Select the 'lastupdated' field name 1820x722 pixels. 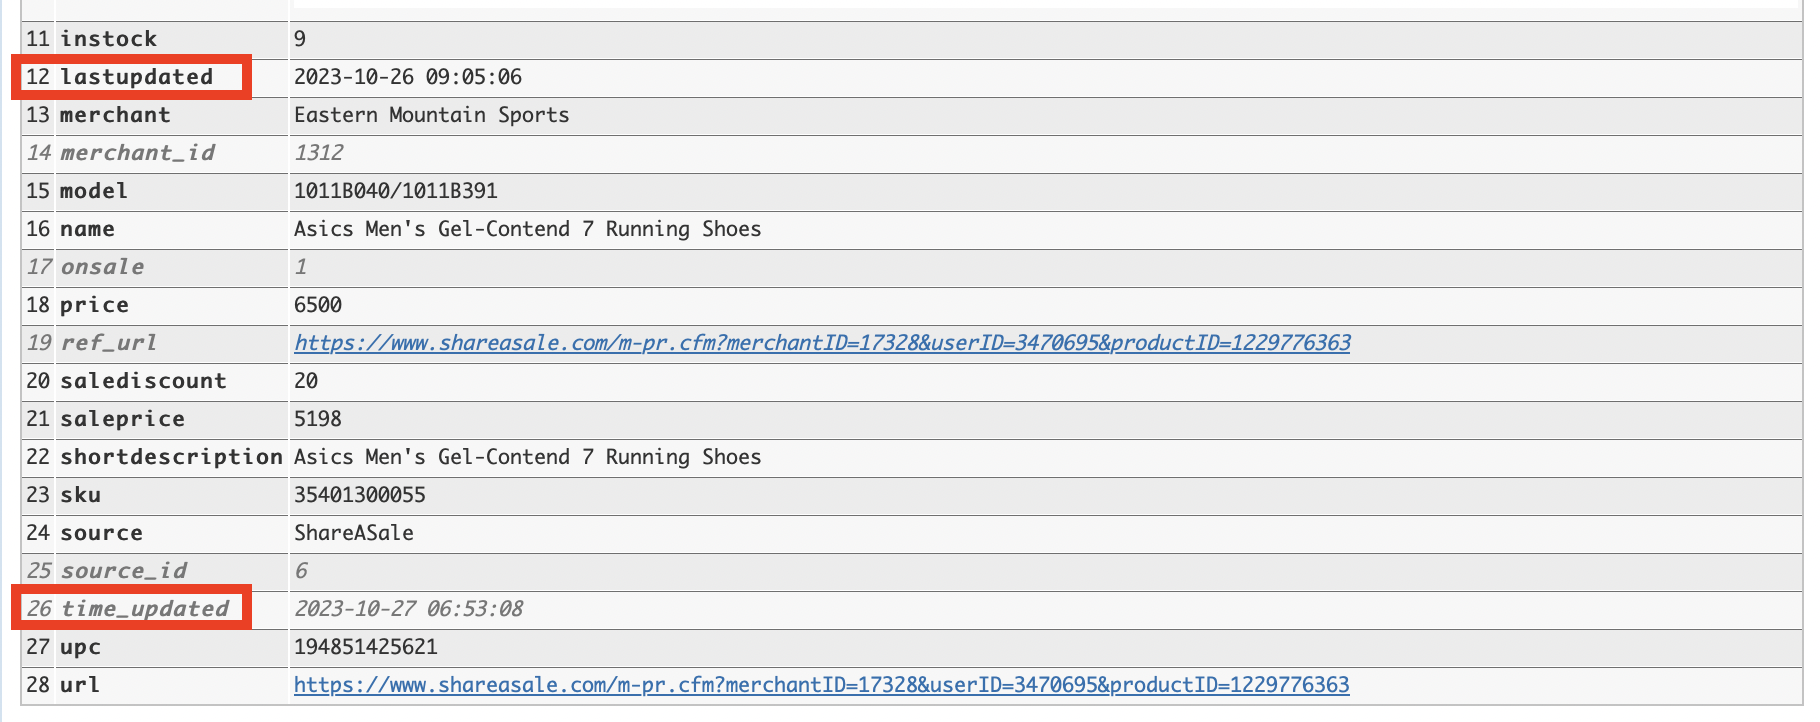coord(136,77)
